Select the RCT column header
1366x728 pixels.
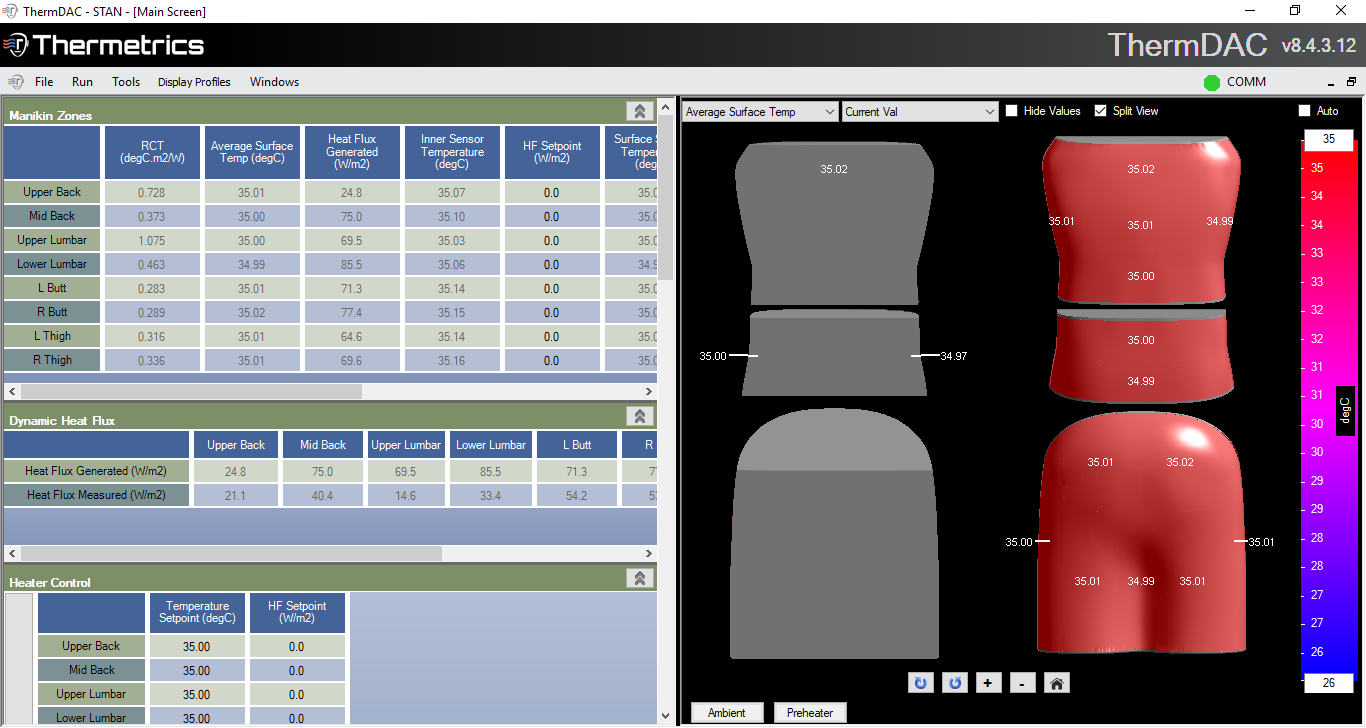tap(152, 152)
